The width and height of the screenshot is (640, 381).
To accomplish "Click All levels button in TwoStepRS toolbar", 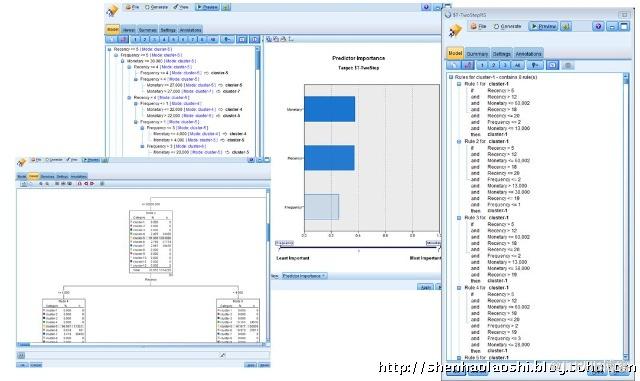I will point(517,65).
